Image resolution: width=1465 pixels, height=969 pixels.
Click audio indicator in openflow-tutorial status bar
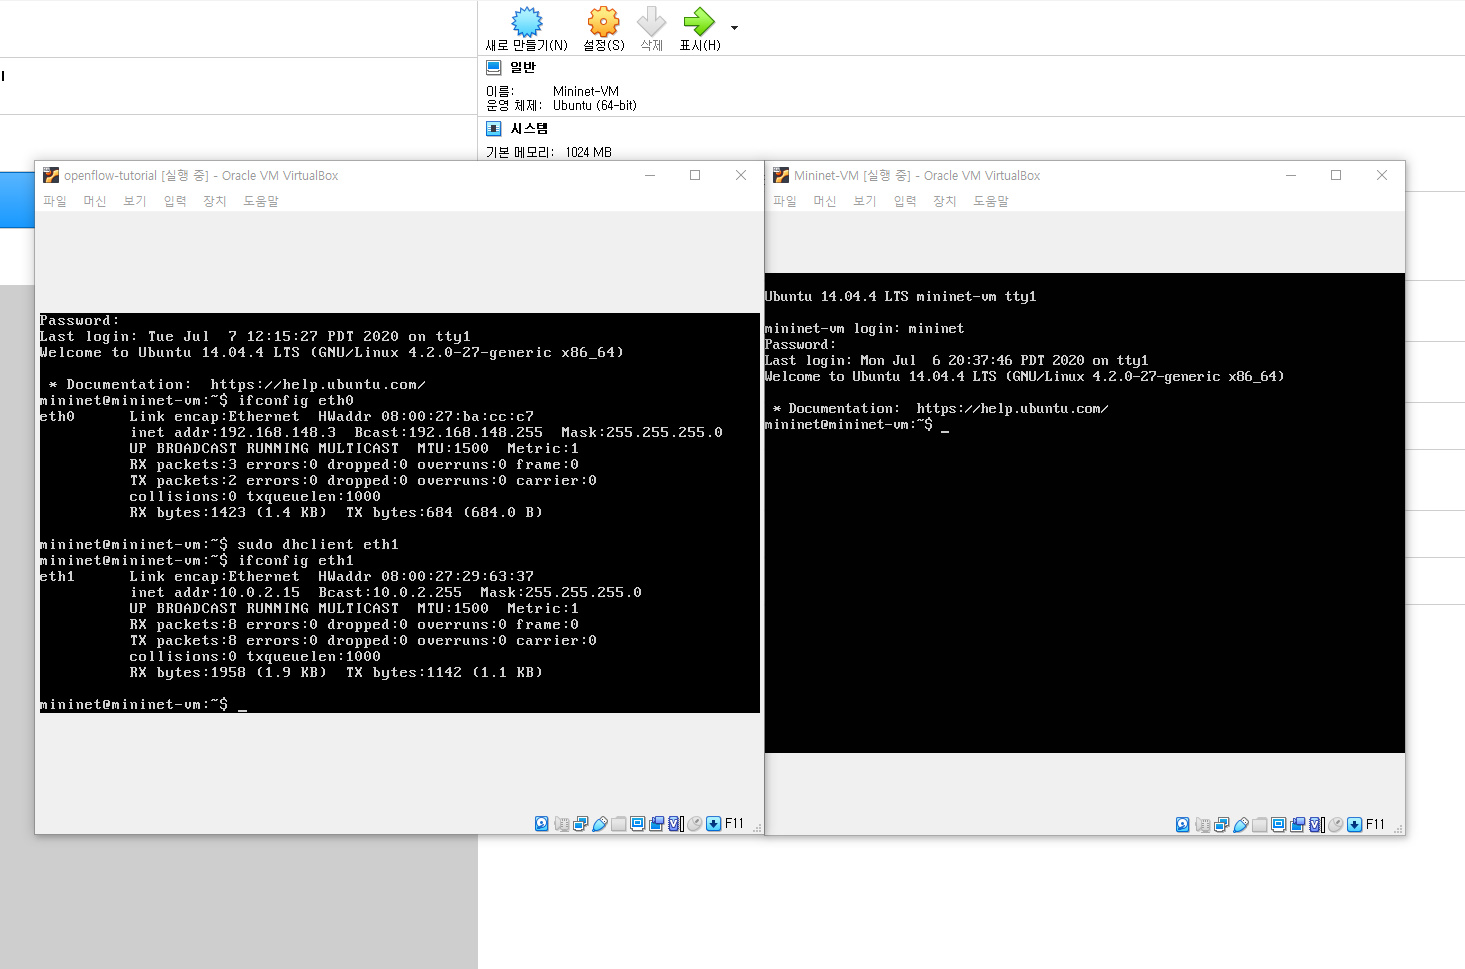coord(562,824)
